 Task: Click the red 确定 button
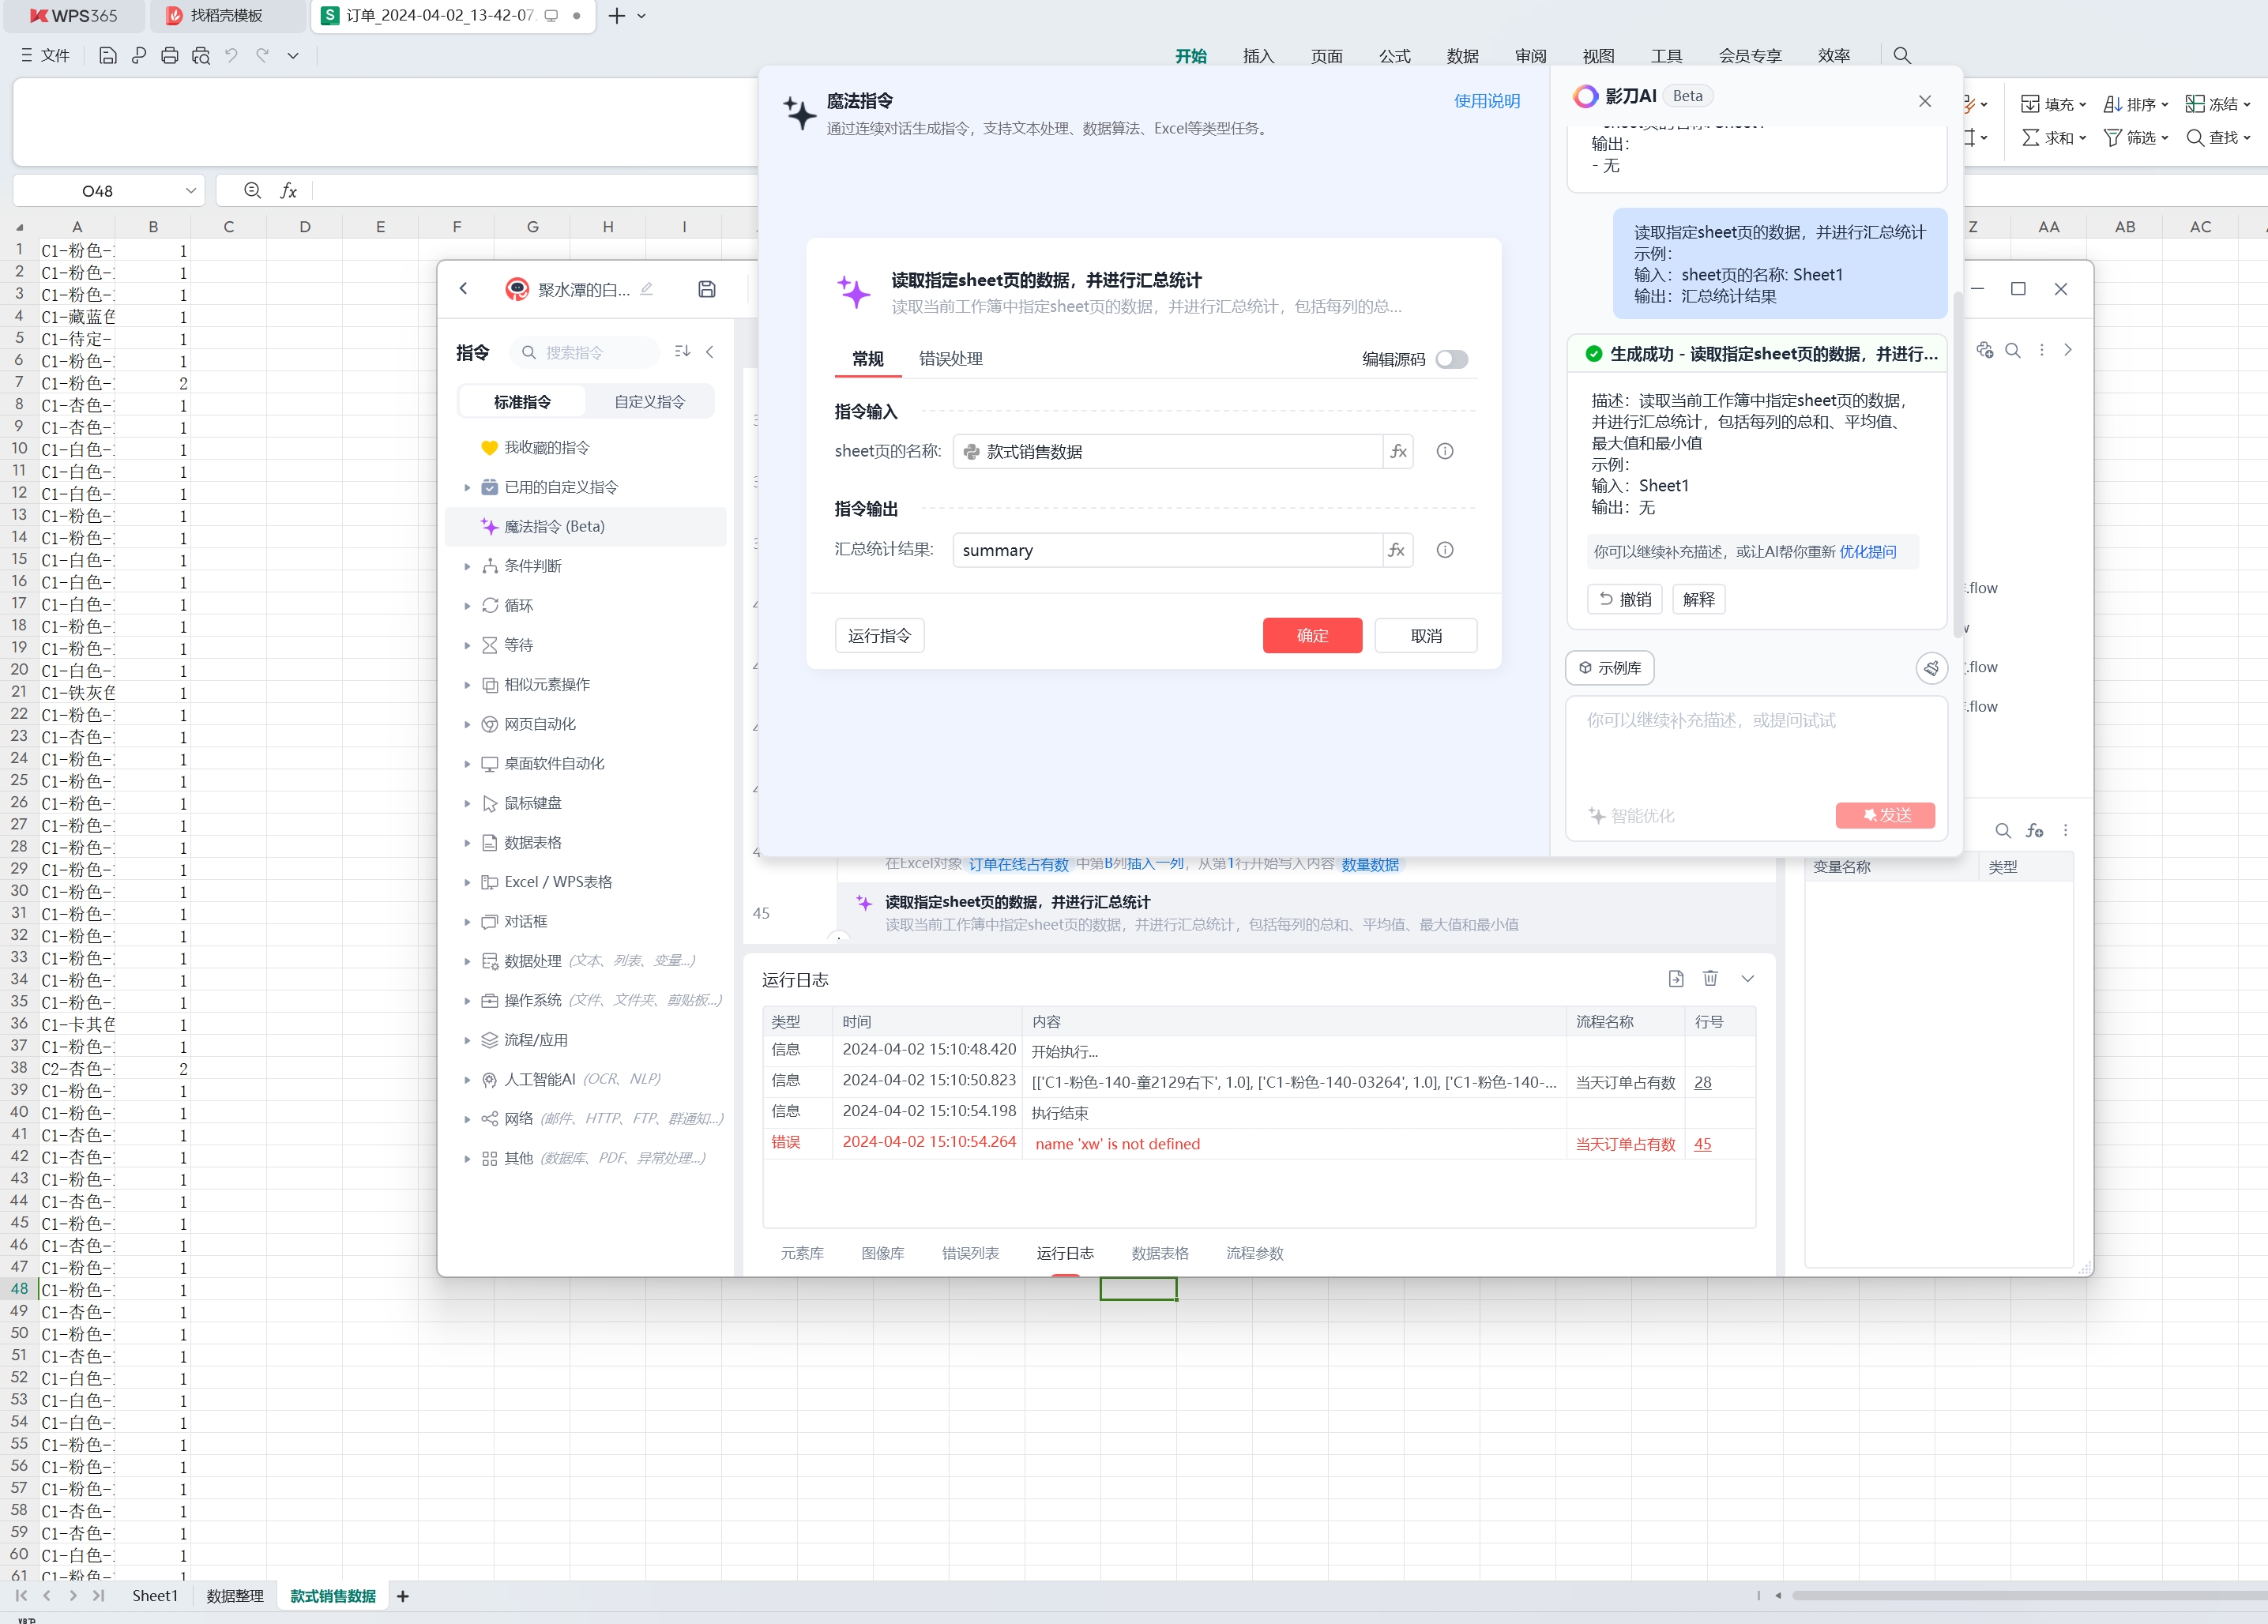pos(1312,636)
